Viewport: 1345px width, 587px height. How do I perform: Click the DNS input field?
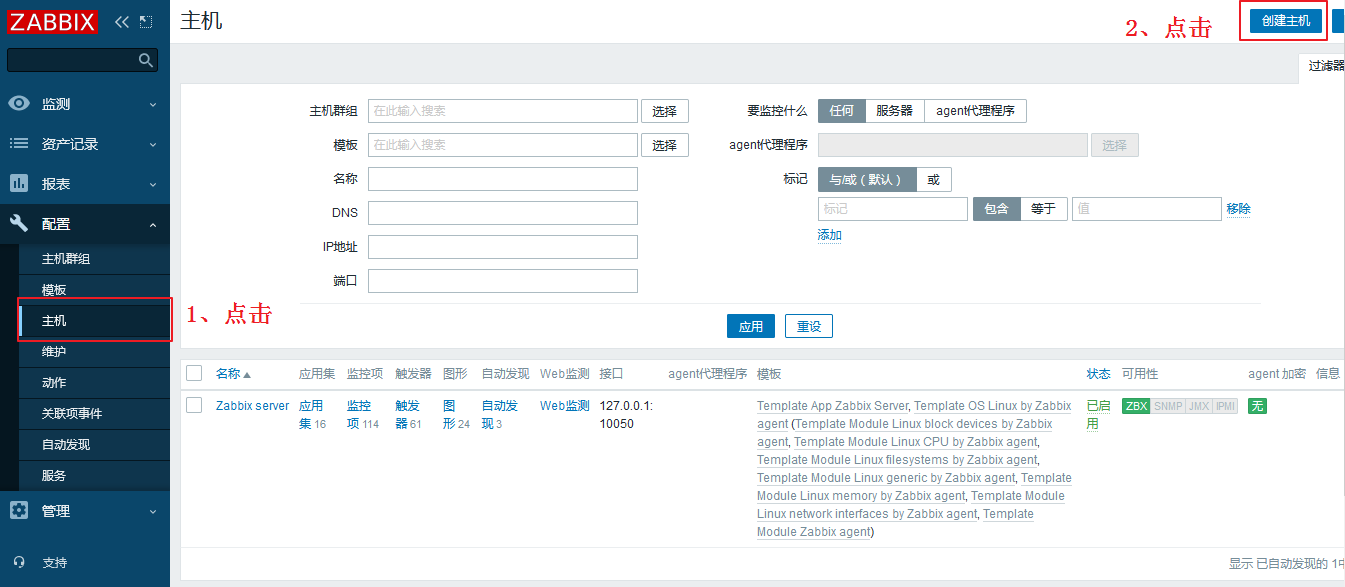503,213
